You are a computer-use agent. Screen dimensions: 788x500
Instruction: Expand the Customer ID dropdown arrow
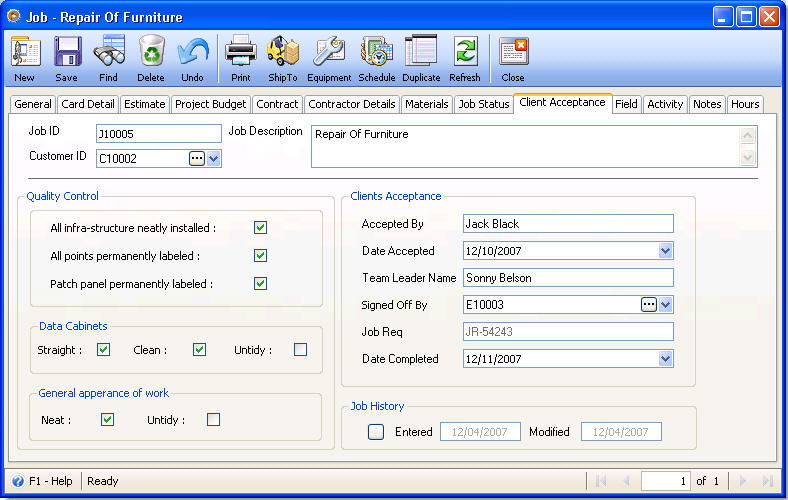pos(214,159)
